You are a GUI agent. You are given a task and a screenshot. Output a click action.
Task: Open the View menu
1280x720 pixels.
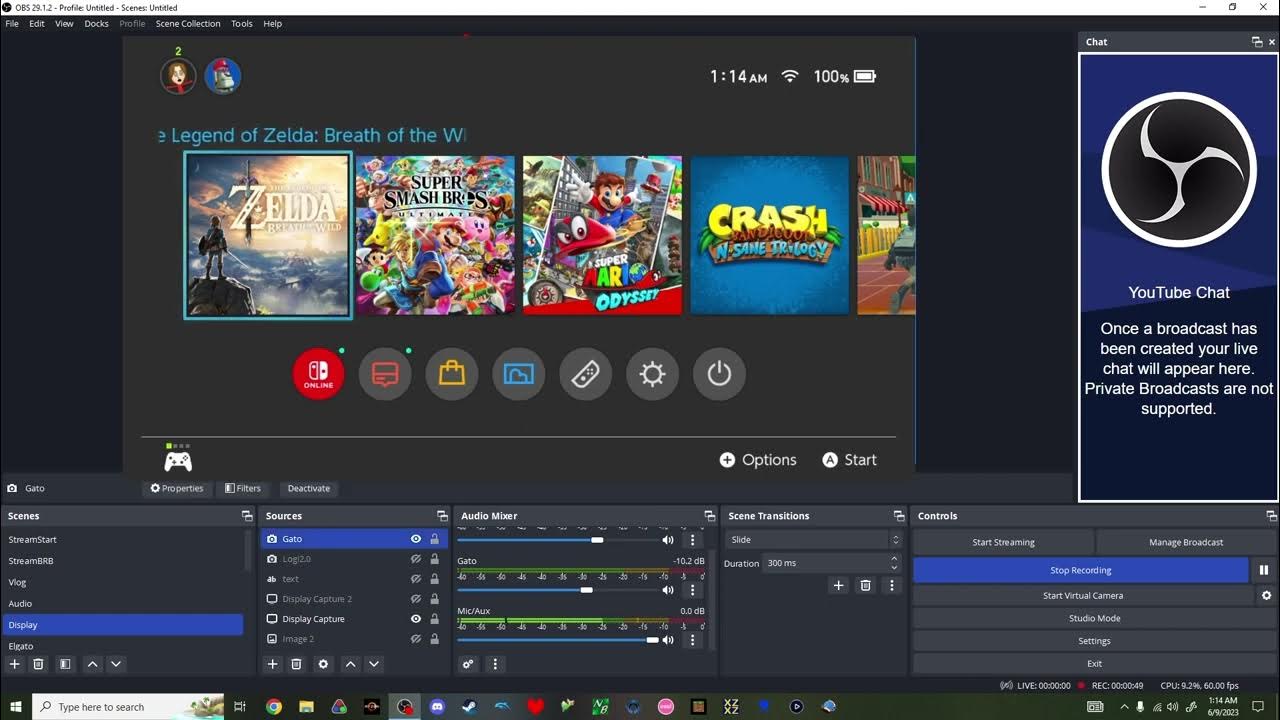coord(64,23)
